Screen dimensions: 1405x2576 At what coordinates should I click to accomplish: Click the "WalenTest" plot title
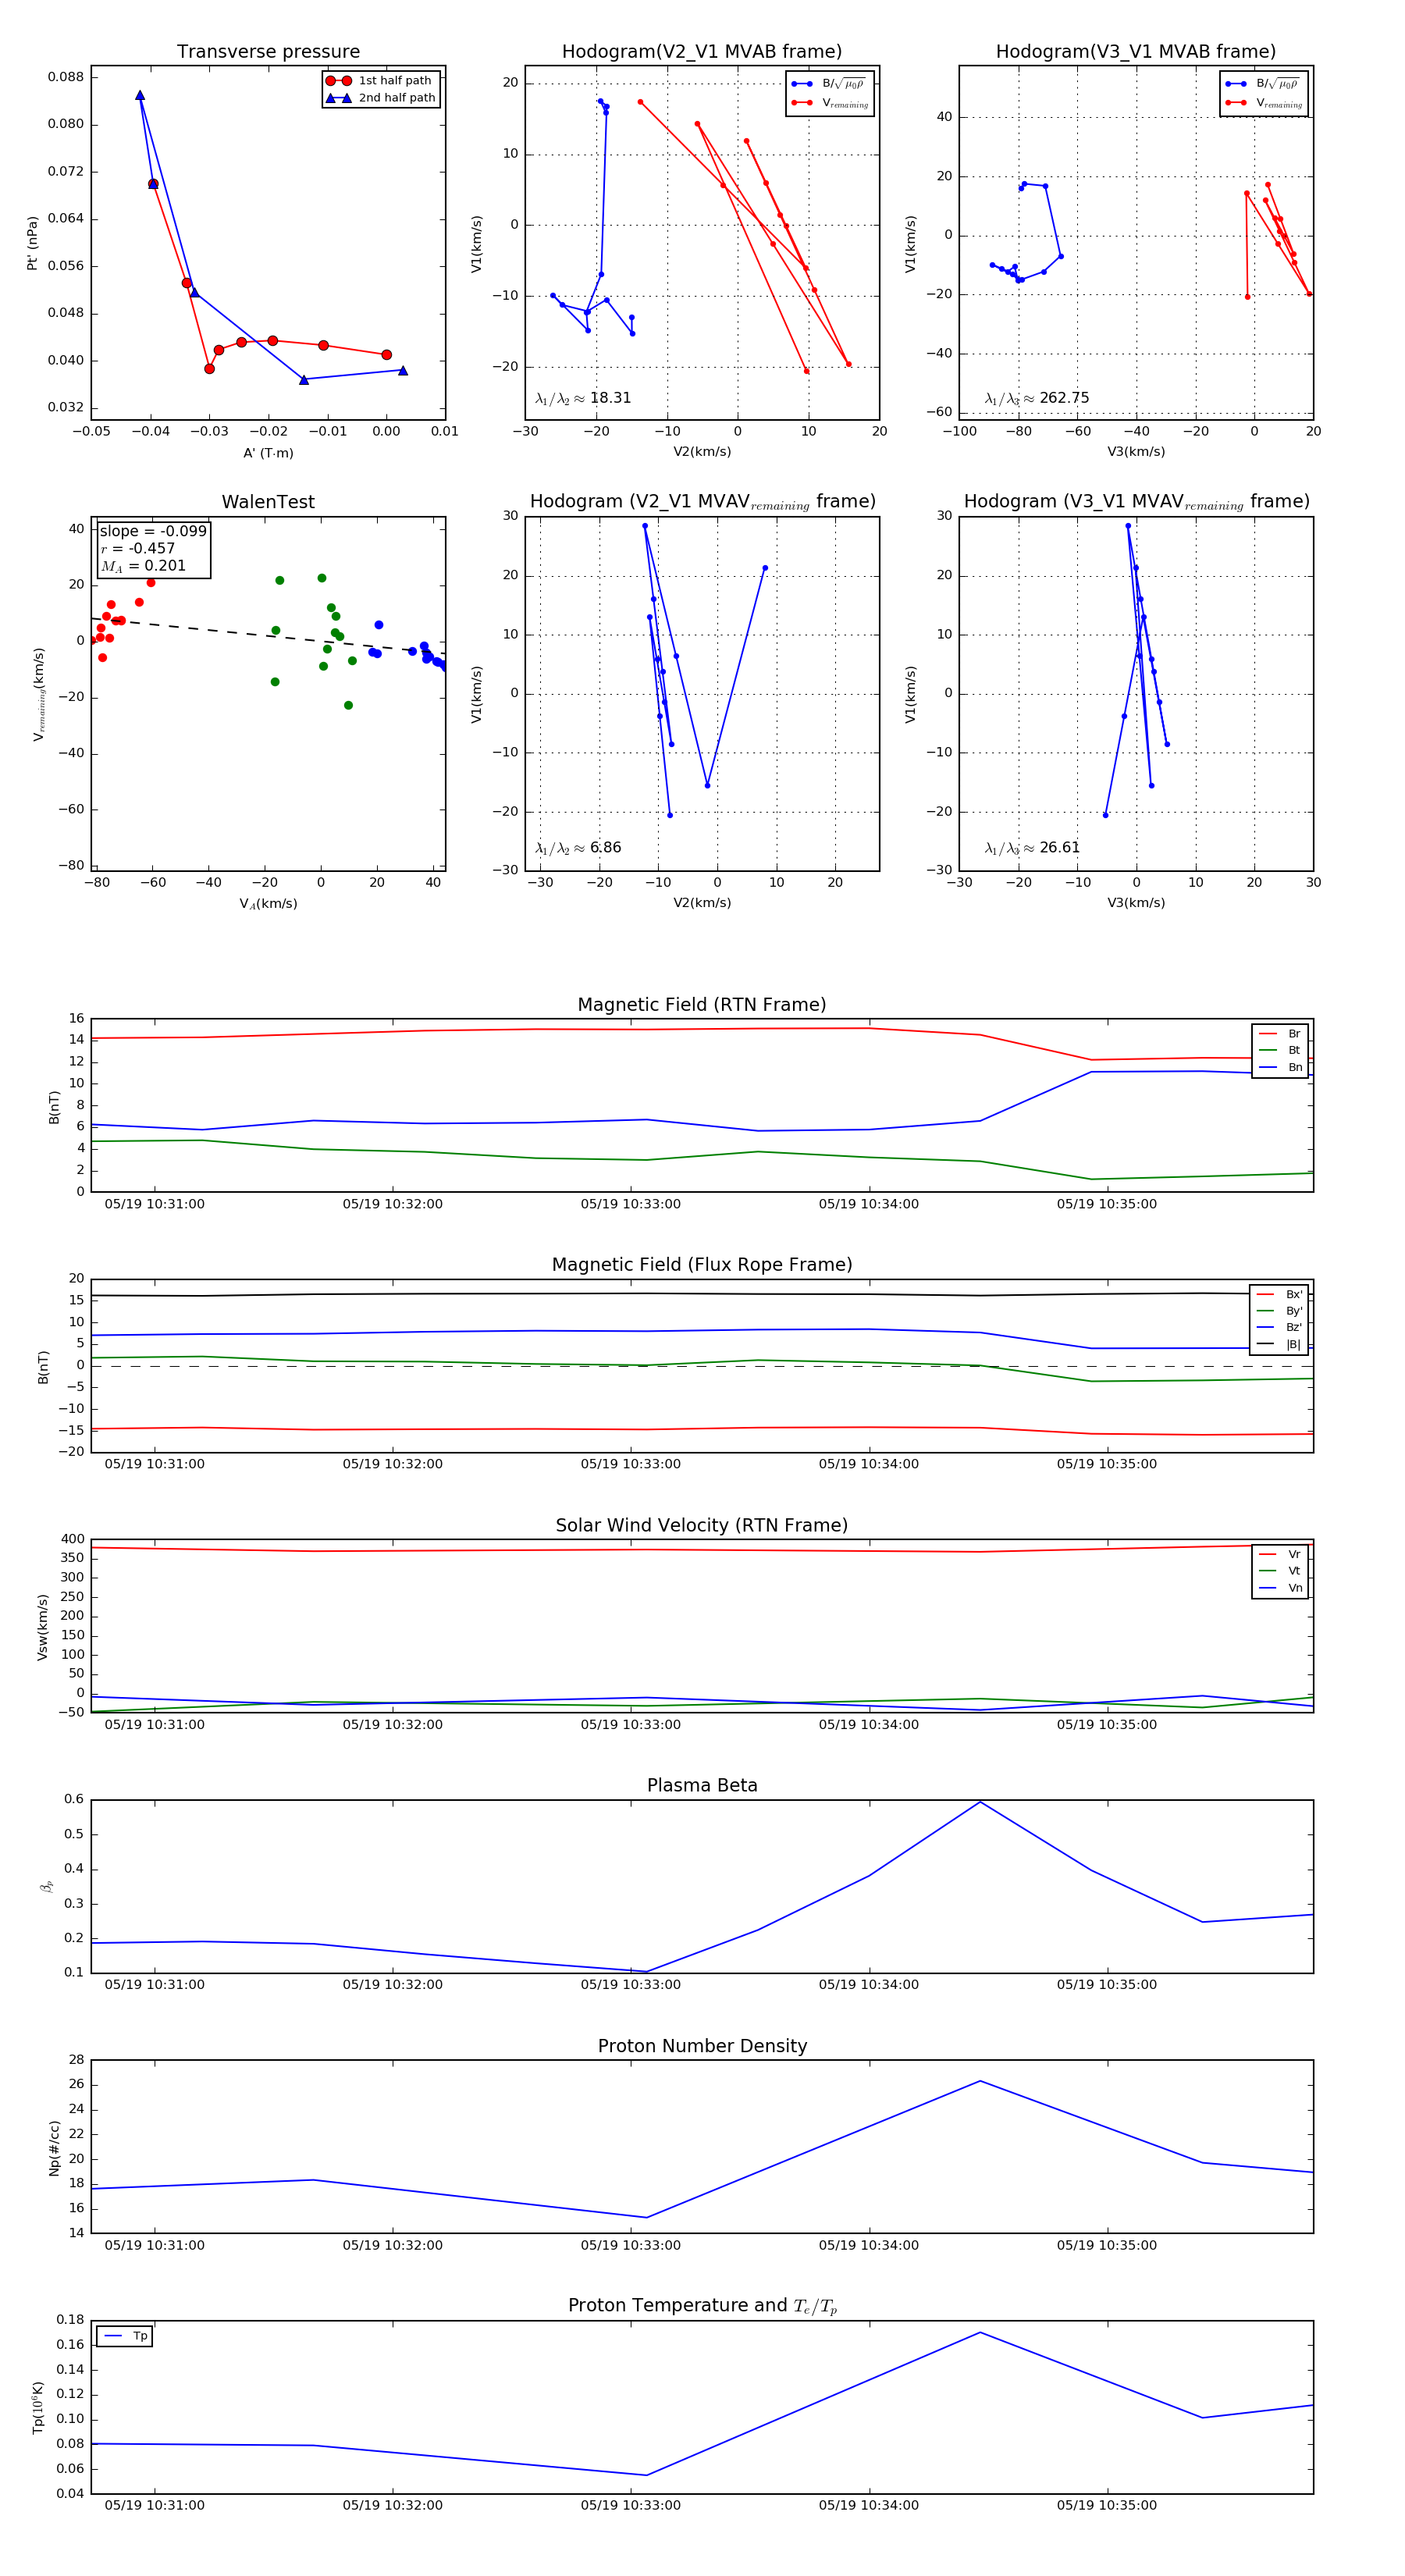[268, 502]
